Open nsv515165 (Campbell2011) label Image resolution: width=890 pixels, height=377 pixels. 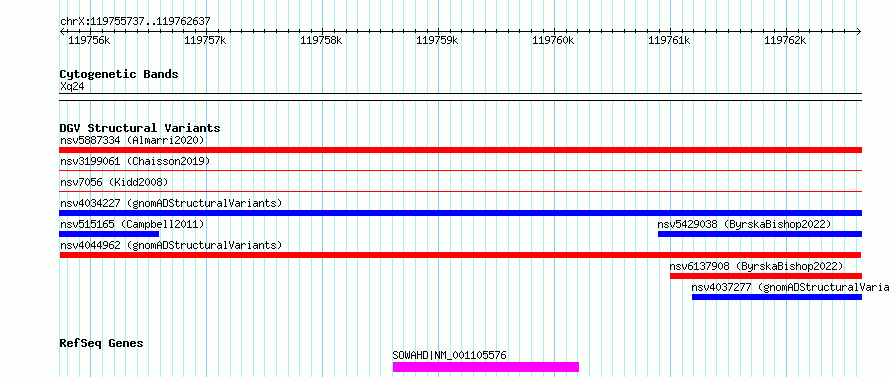tap(132, 224)
